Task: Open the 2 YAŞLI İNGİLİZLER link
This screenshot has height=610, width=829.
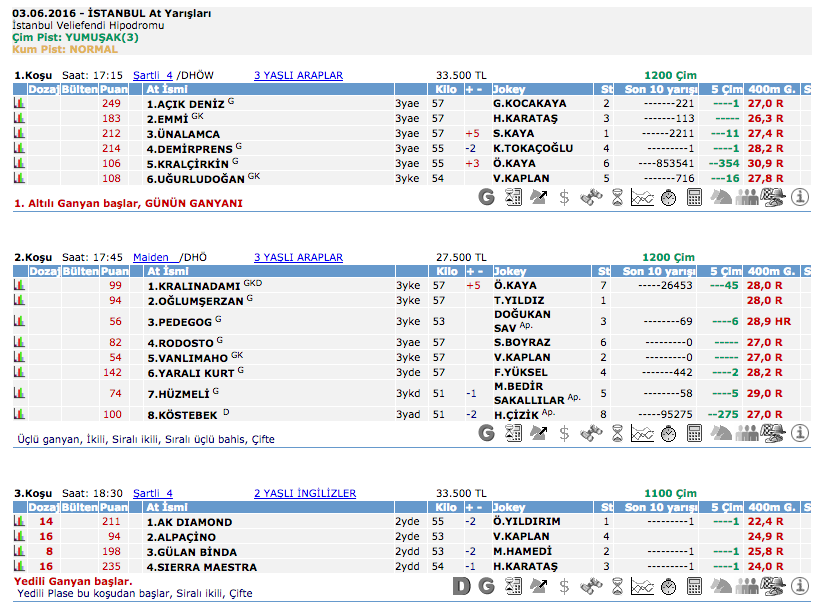Action: (304, 493)
